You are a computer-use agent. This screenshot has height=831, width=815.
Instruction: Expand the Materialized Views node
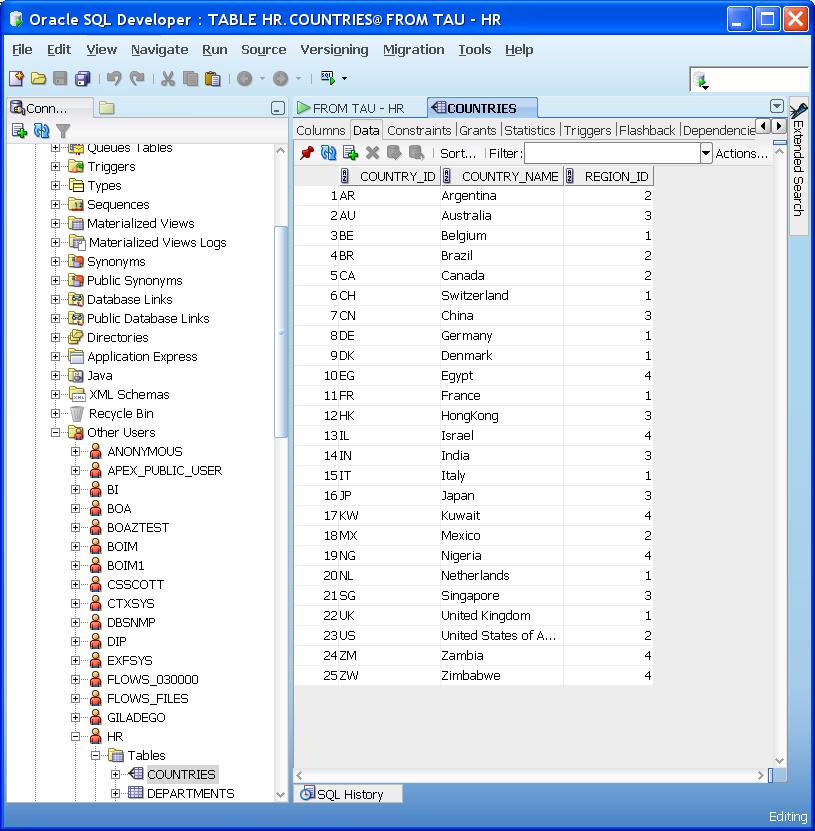click(55, 224)
